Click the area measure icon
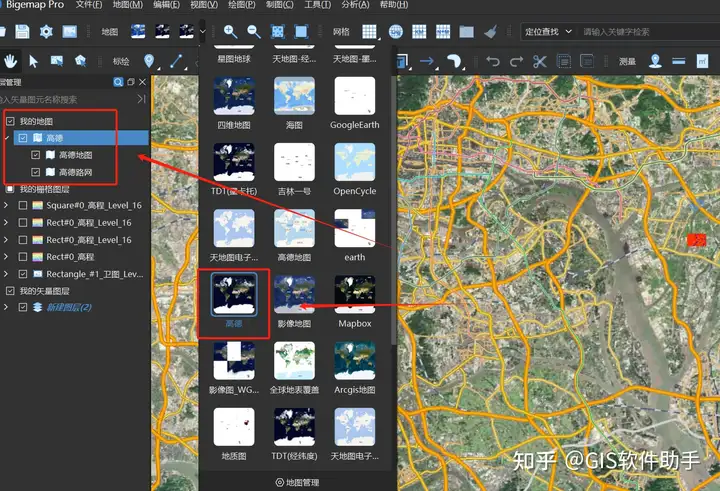 point(702,61)
